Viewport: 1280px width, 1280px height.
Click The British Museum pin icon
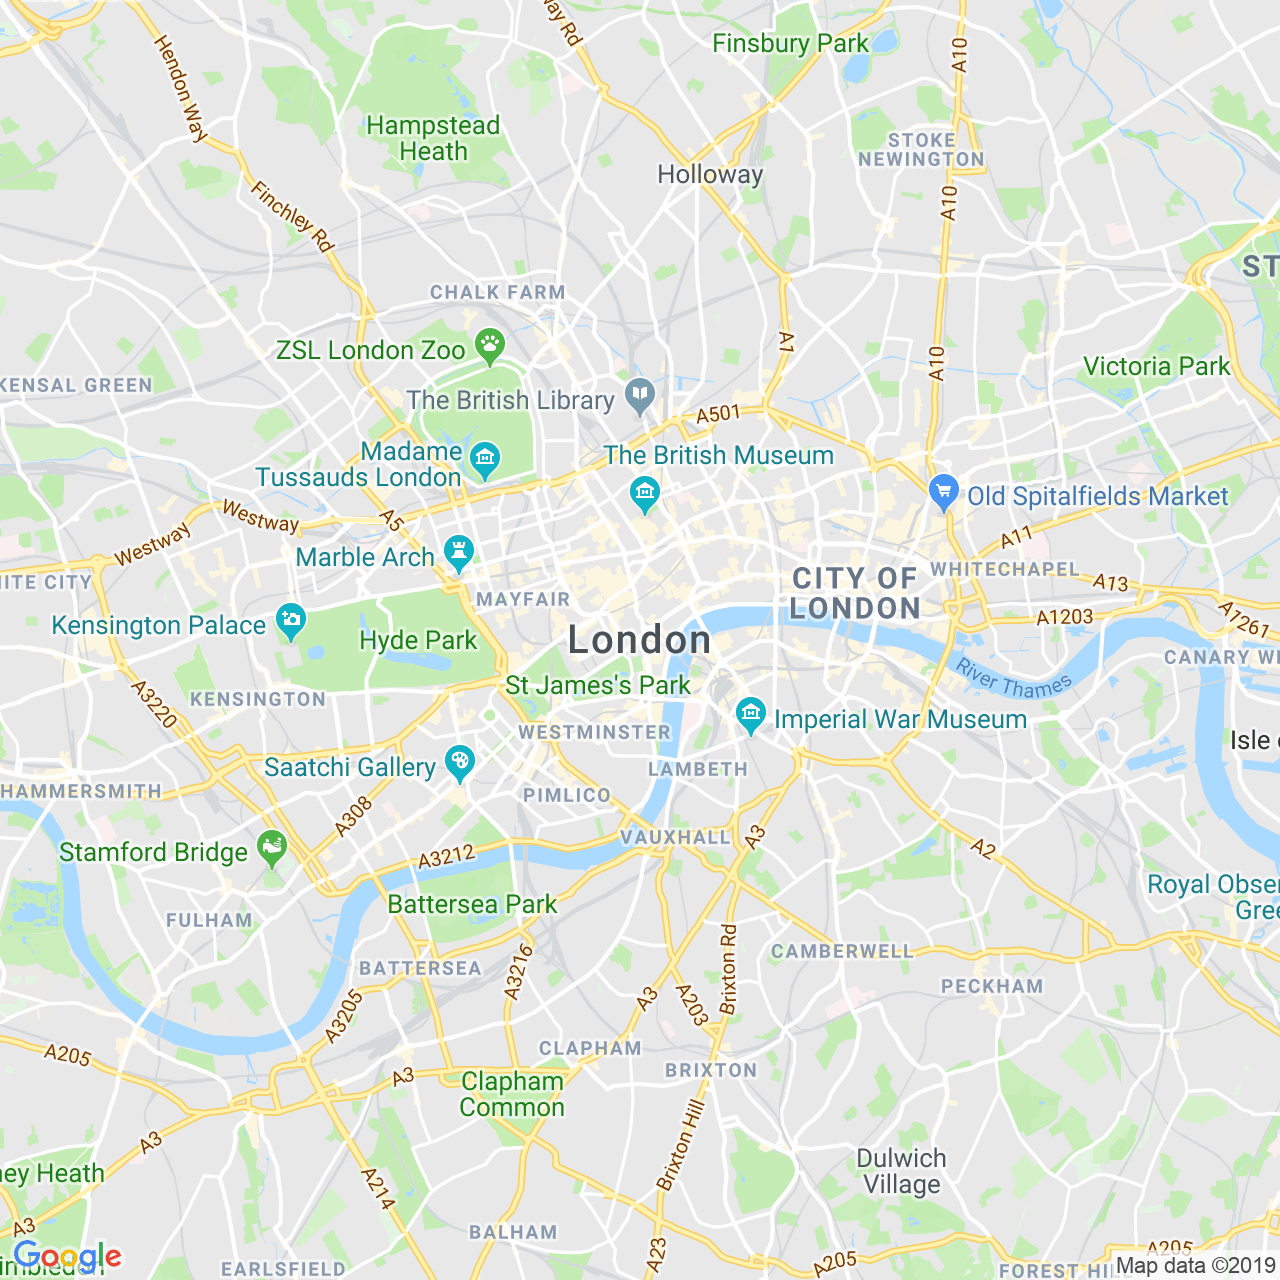[645, 493]
